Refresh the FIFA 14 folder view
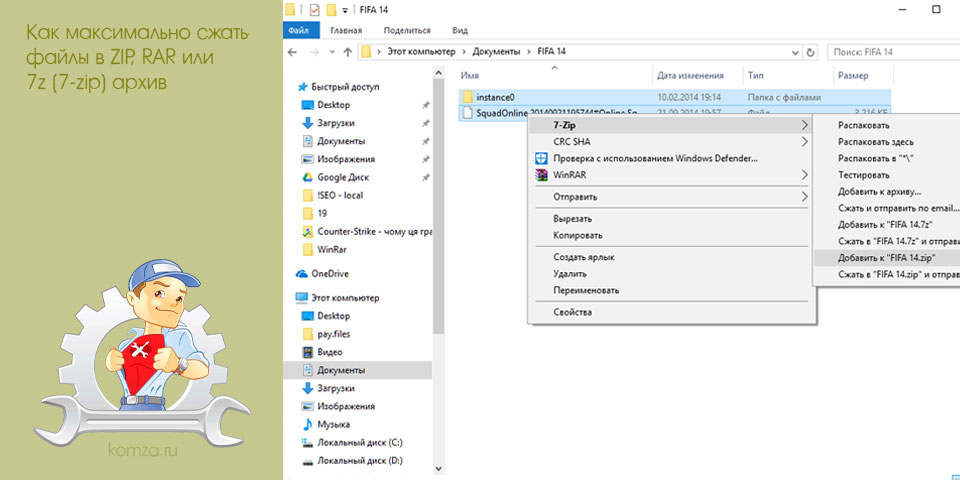960x480 pixels. pyautogui.click(x=811, y=53)
